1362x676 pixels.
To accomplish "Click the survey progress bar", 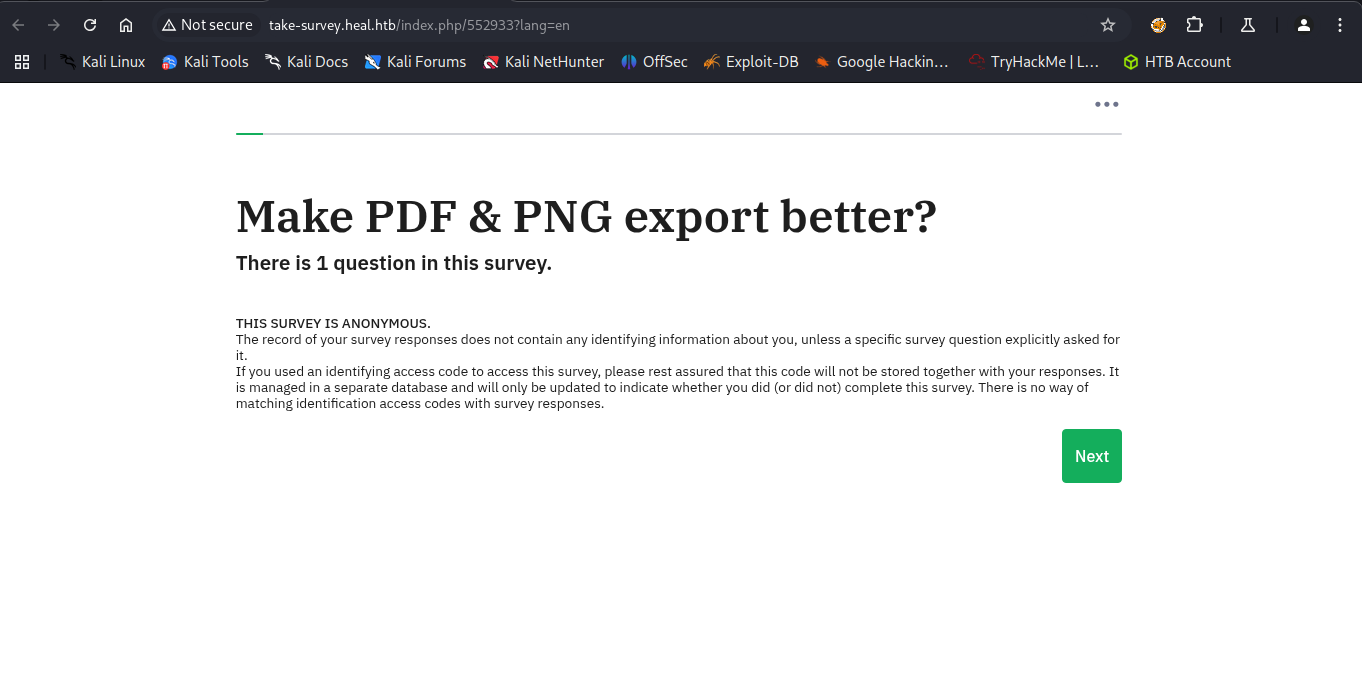I will click(678, 133).
